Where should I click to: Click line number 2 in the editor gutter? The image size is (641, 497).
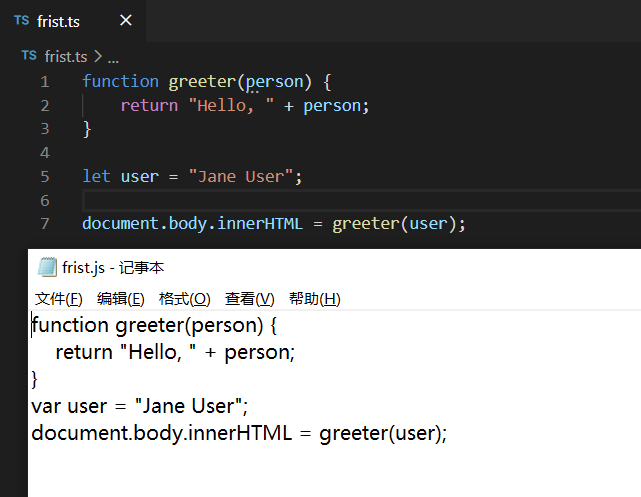[45, 105]
